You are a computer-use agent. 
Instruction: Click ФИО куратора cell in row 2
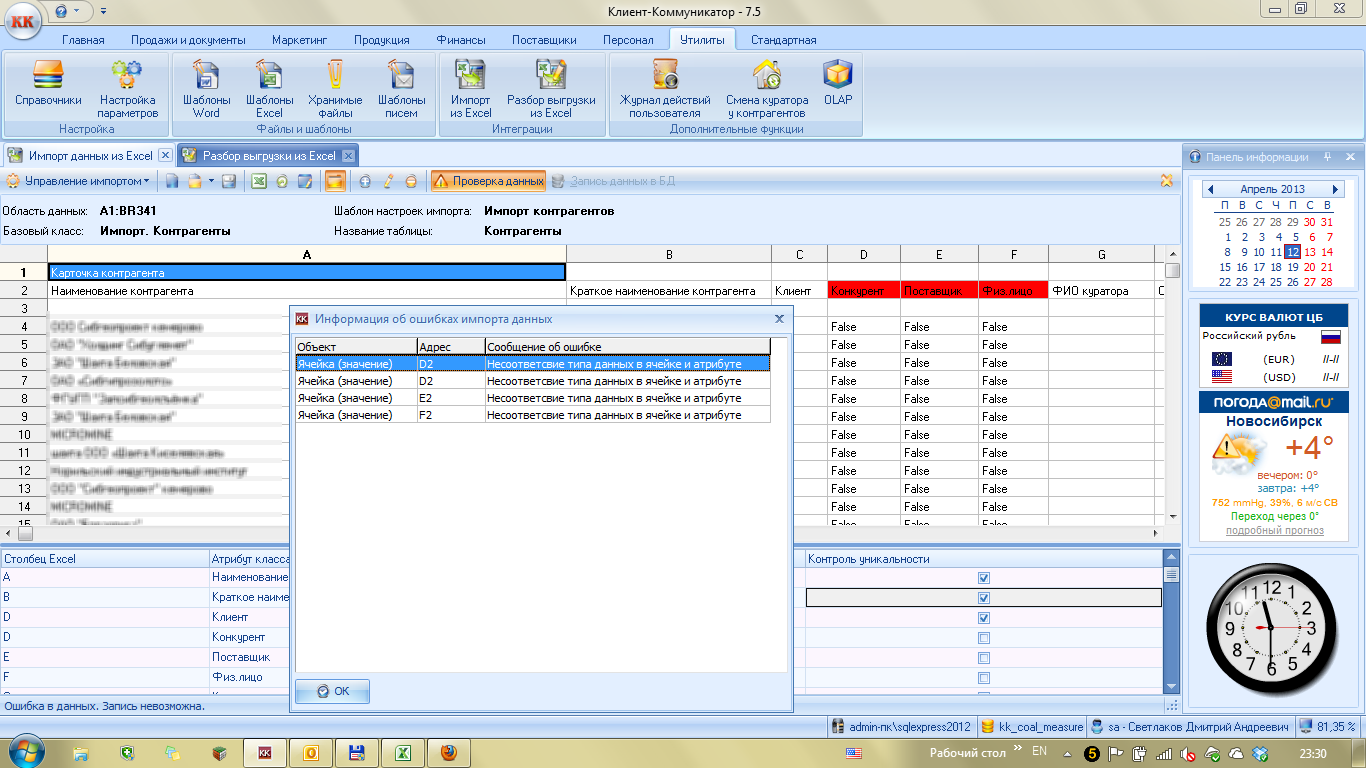point(1101,291)
